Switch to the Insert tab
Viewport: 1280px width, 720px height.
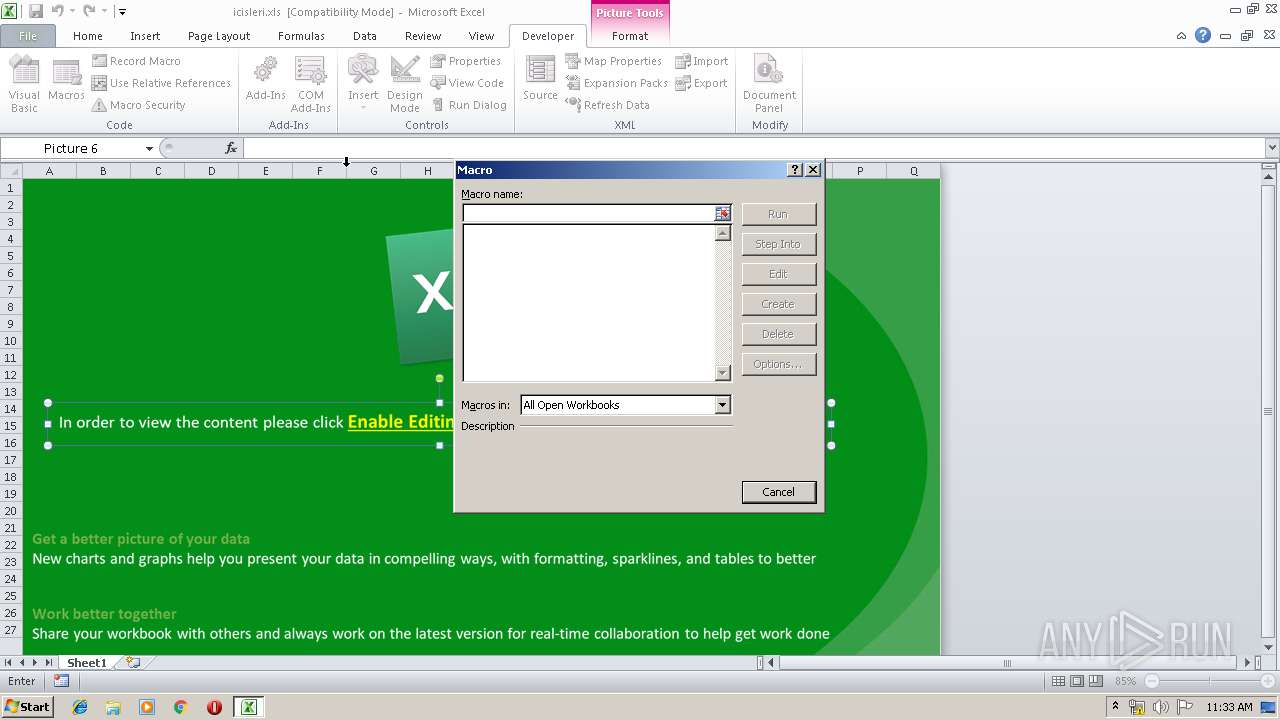145,36
